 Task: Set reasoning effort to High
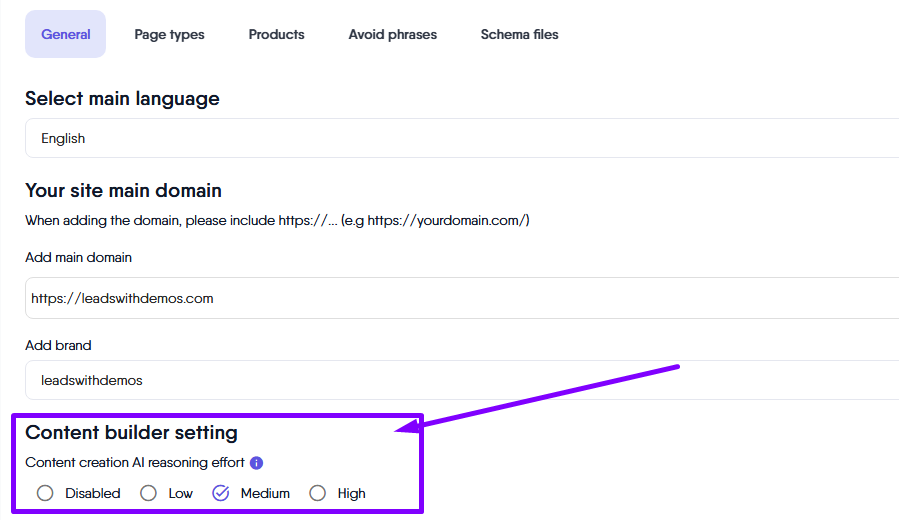point(318,493)
